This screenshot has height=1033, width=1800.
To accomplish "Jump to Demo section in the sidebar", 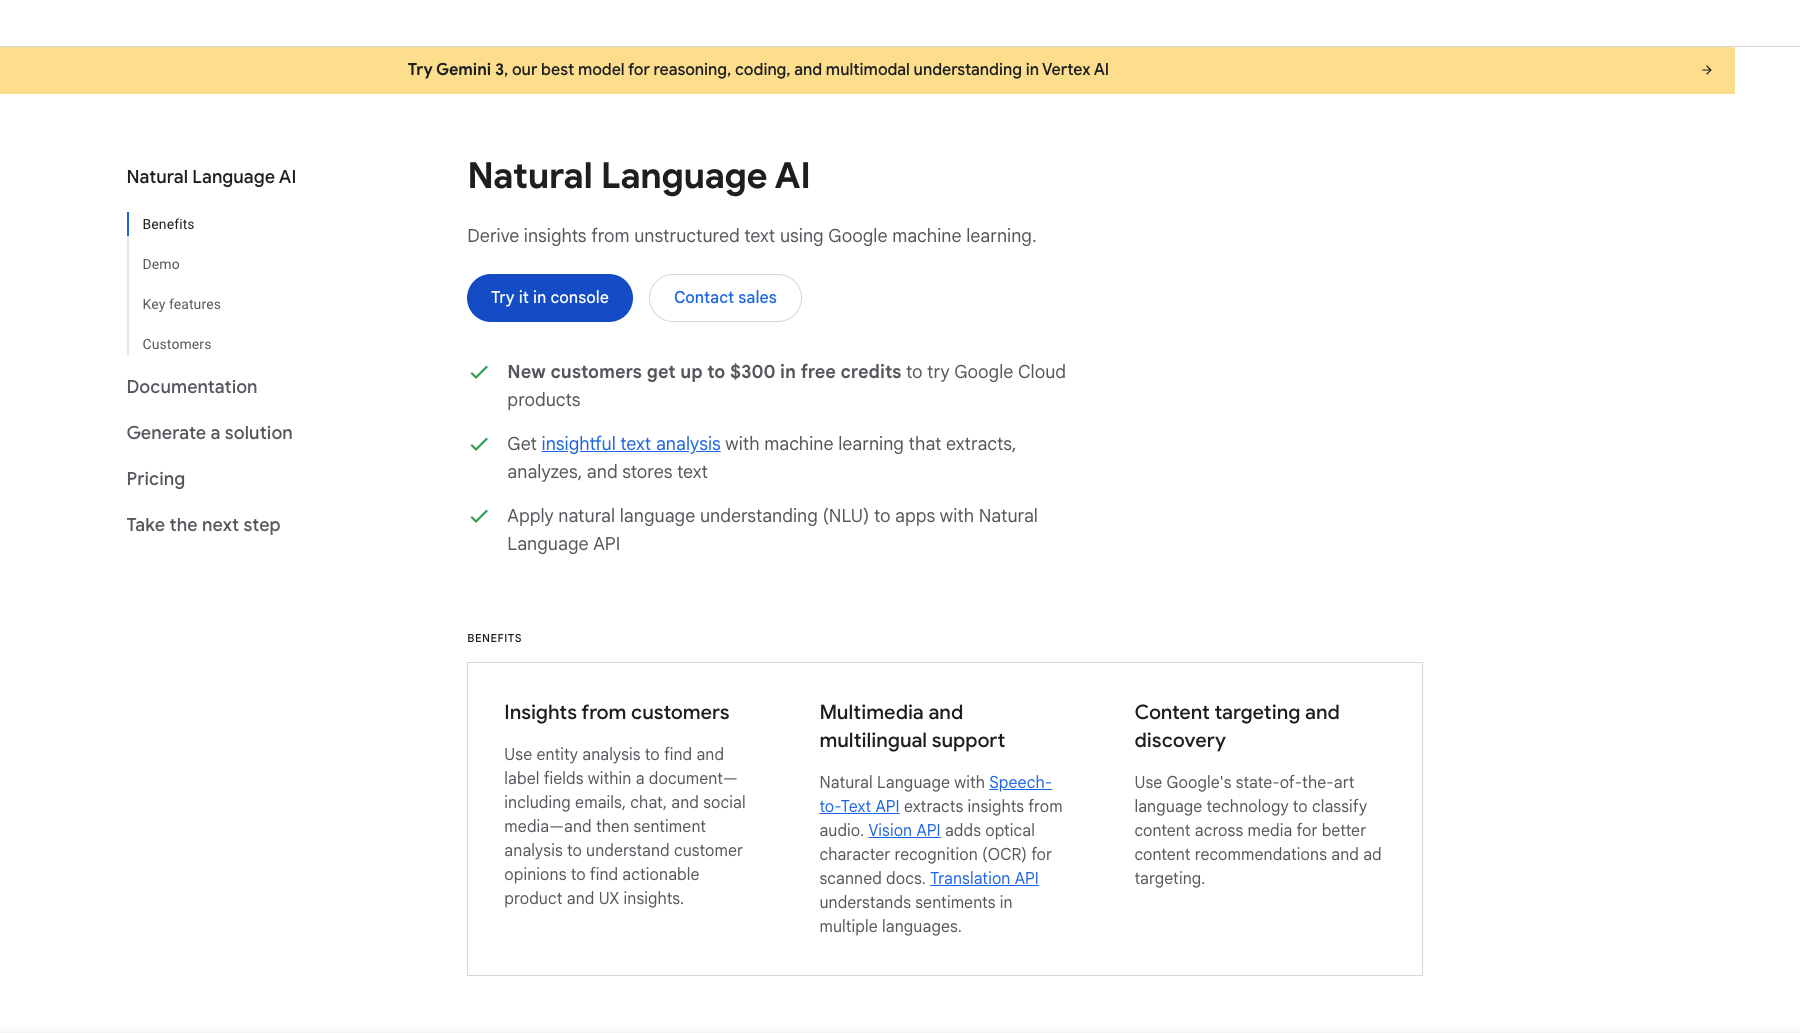I will tap(161, 264).
